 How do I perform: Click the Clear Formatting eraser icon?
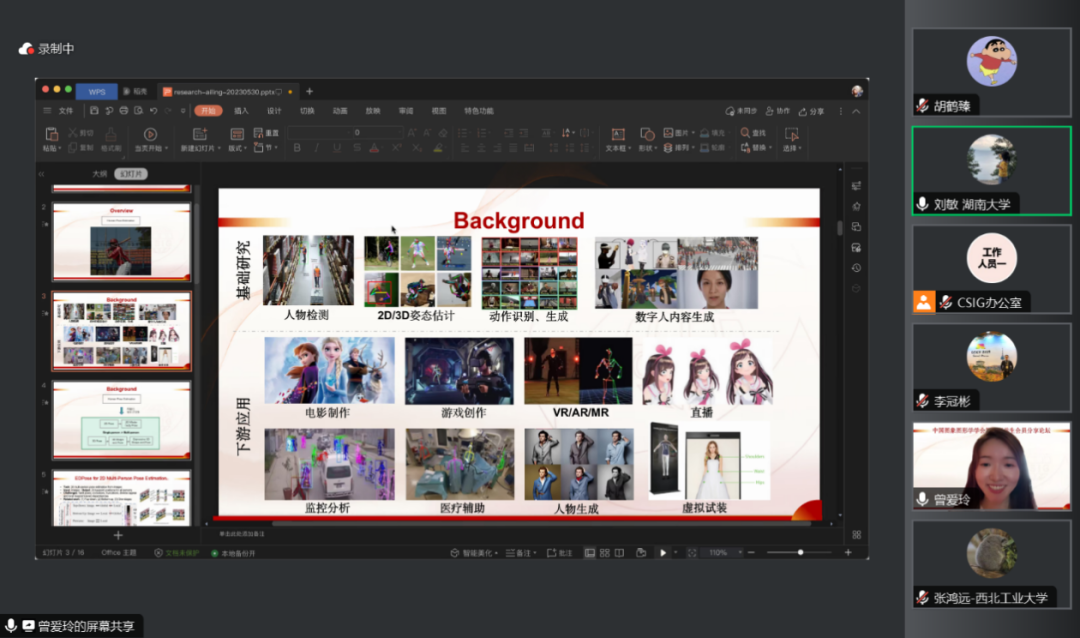pos(443,132)
